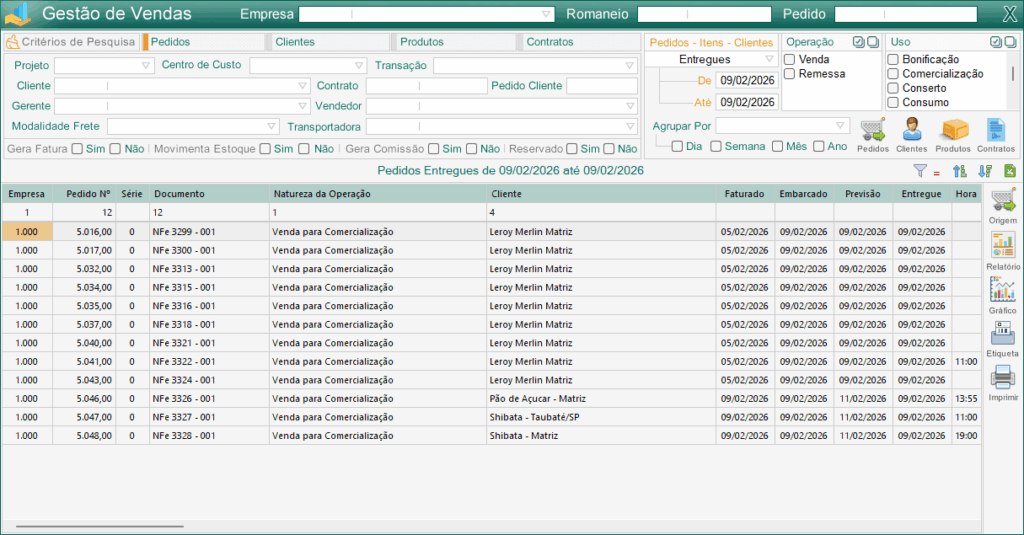Switch to the Produtos tab
This screenshot has height=535, width=1024.
pos(421,42)
